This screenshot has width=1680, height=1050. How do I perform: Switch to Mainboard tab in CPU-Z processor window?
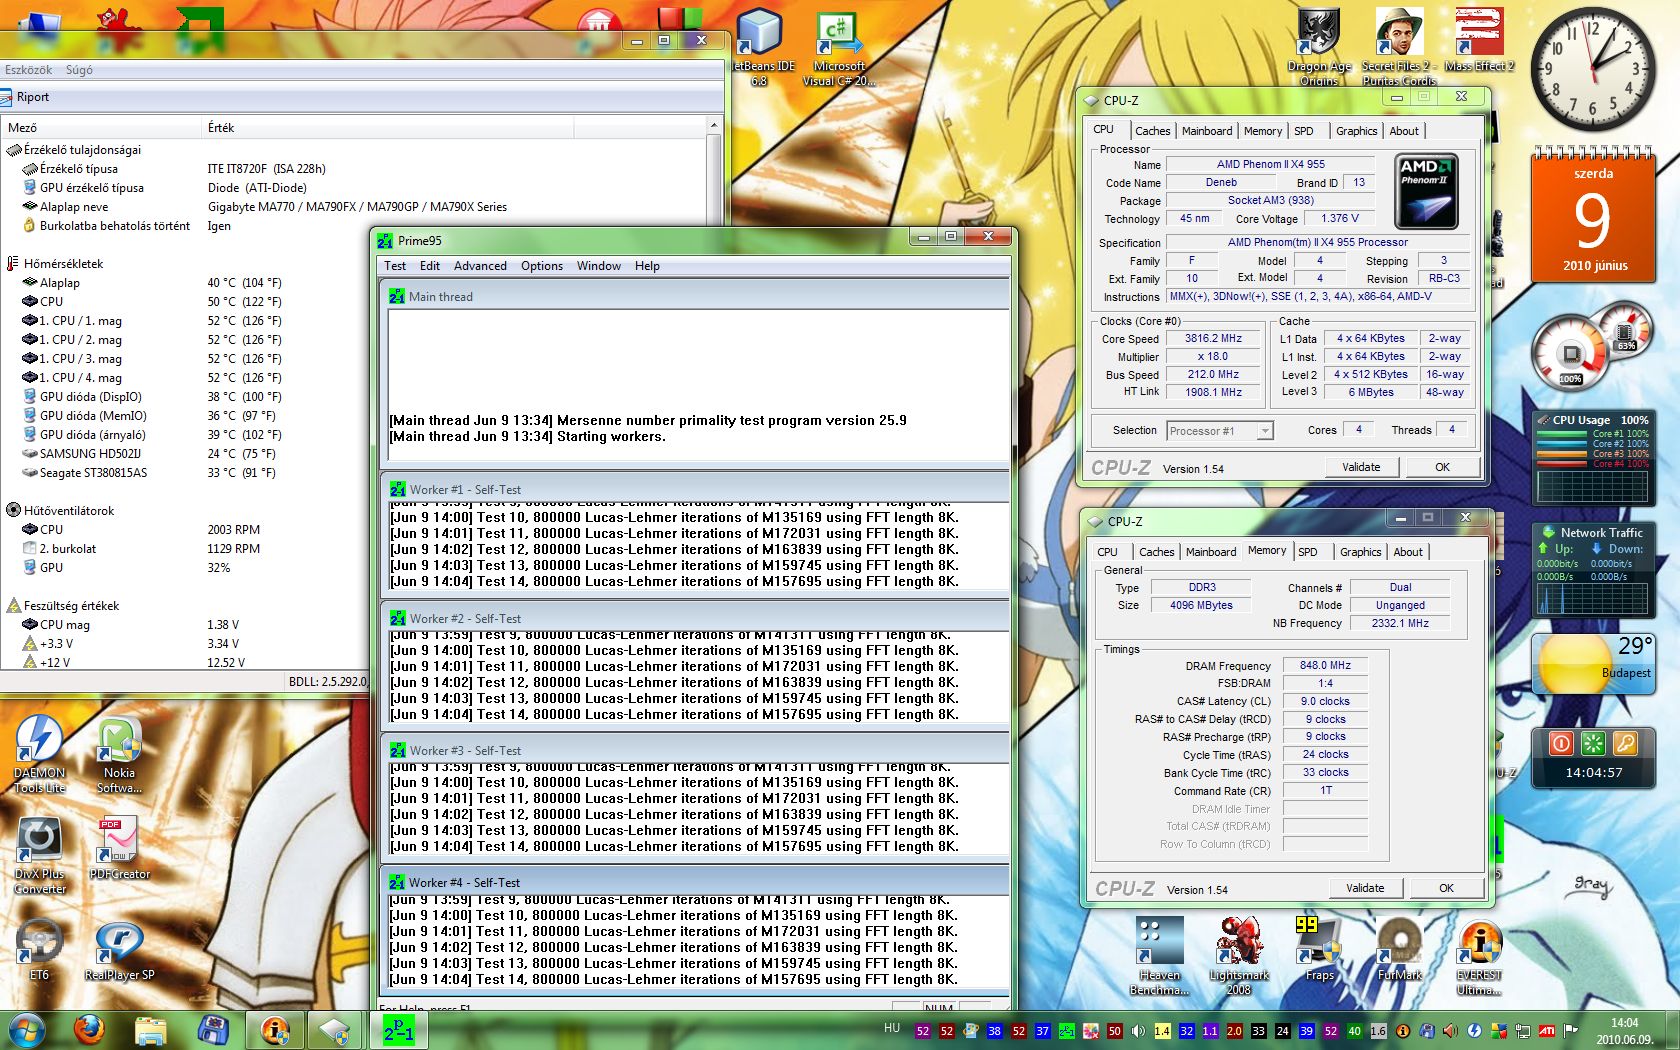coord(1207,131)
